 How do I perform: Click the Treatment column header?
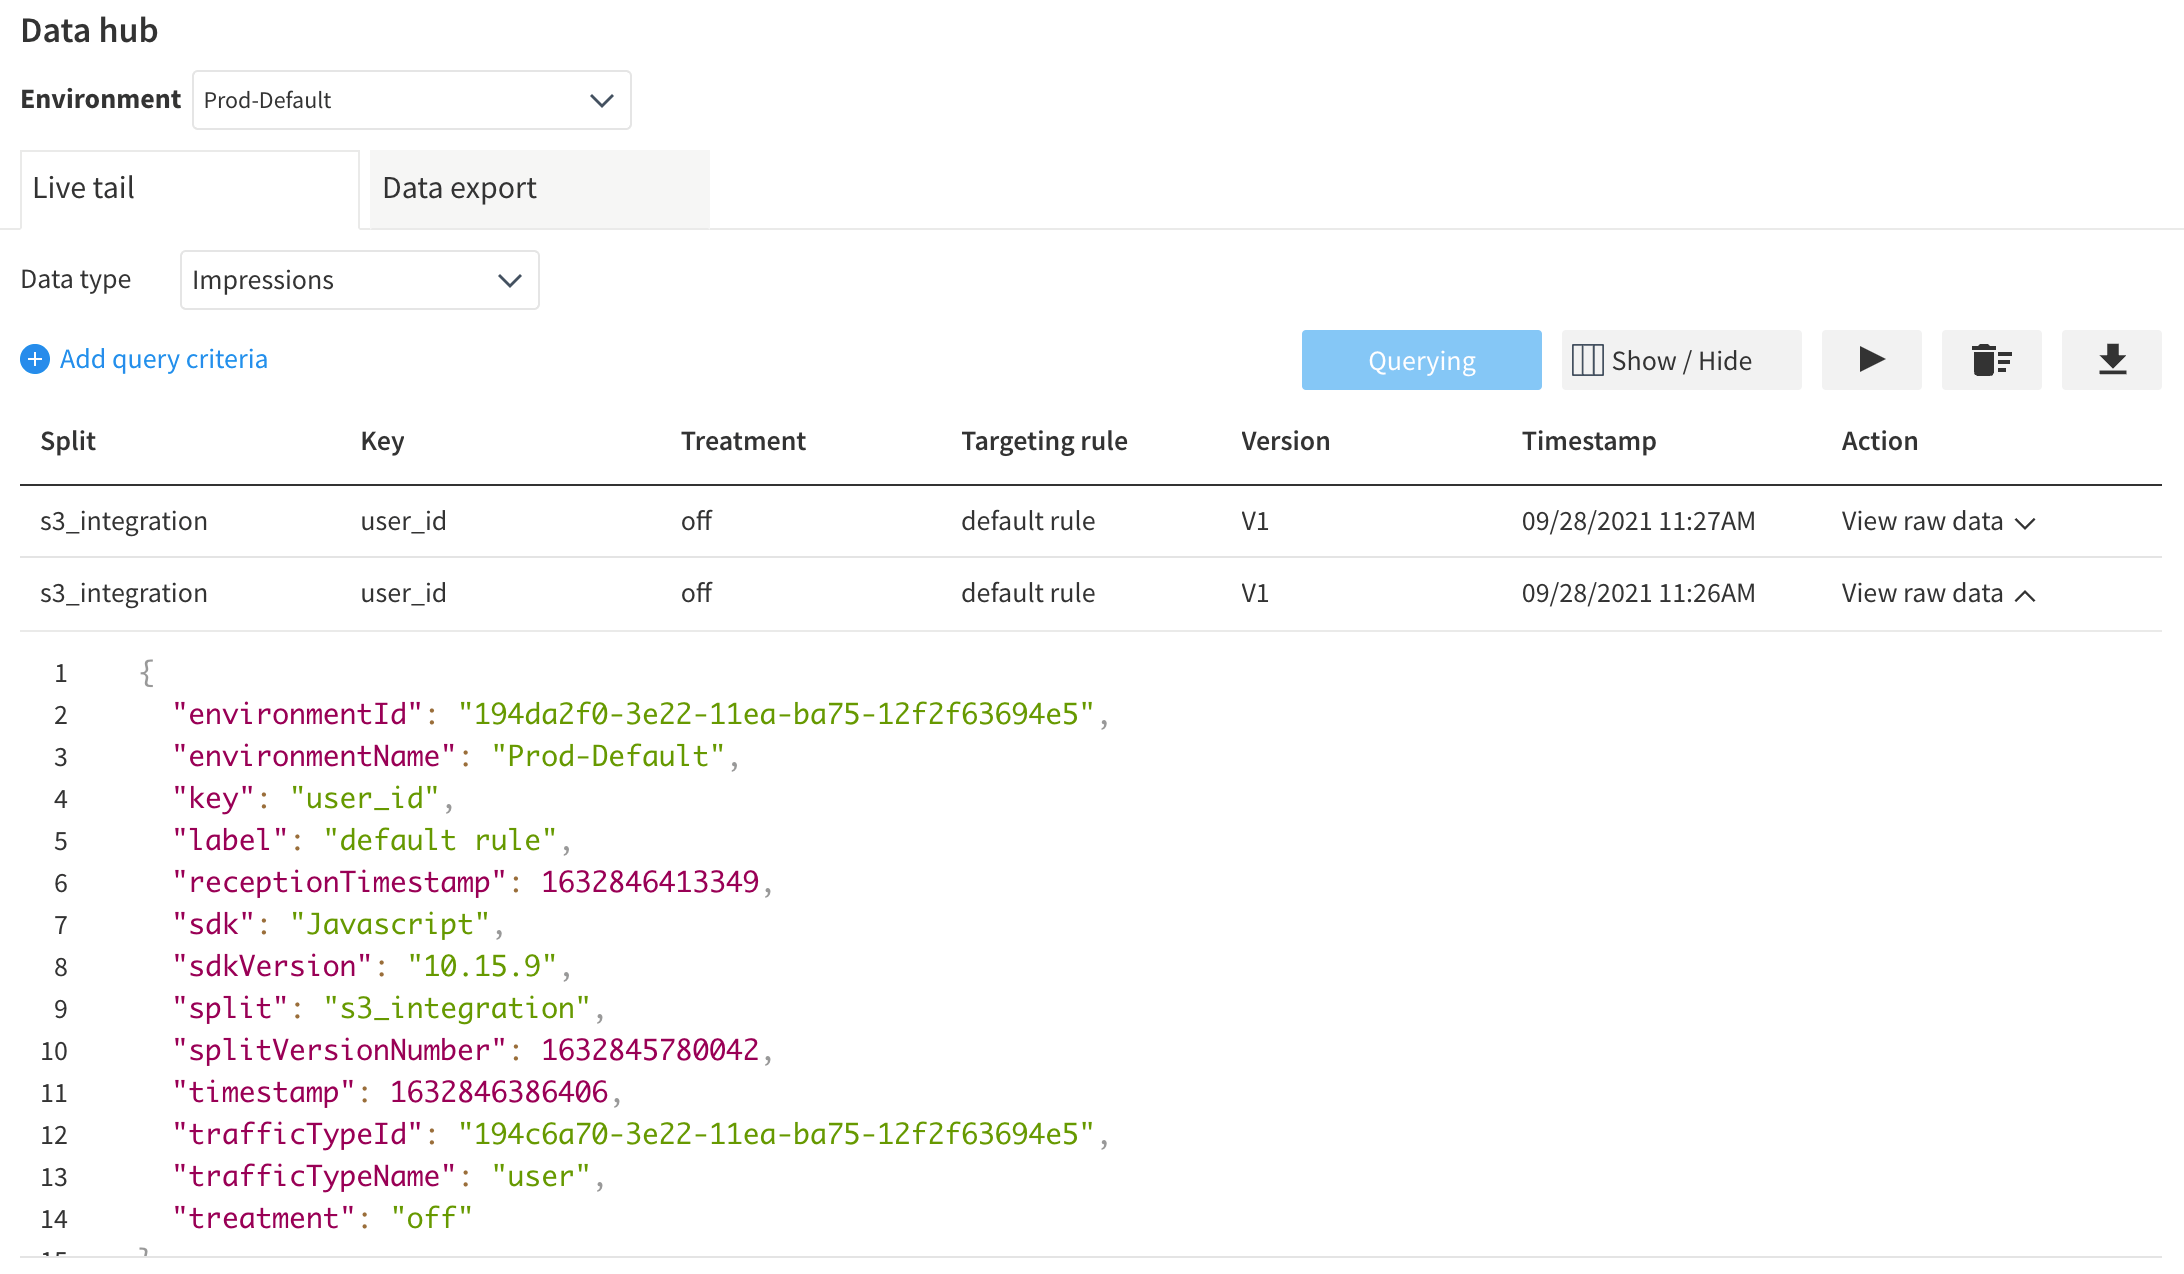743,441
